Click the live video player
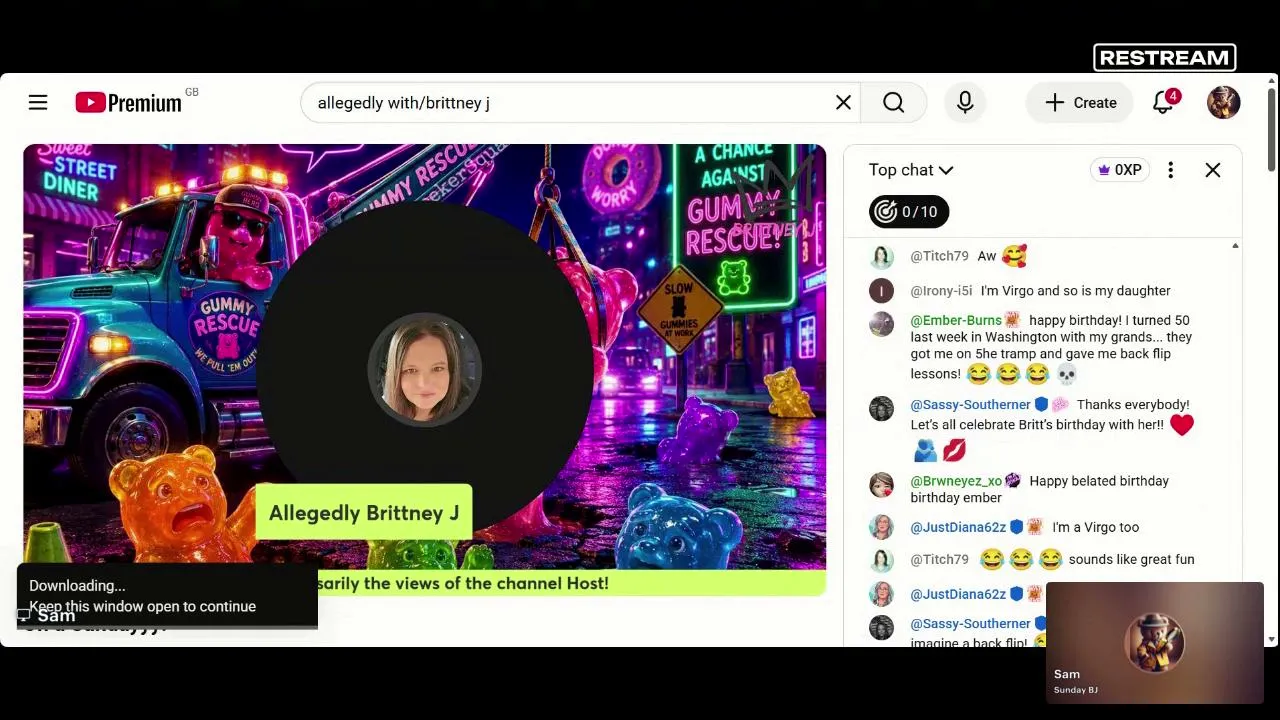 click(425, 370)
